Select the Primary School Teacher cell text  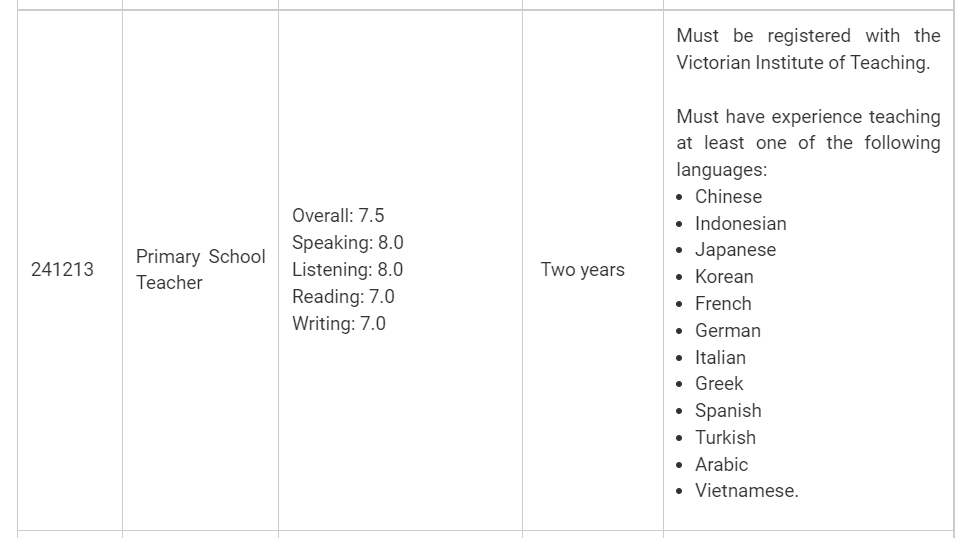pyautogui.click(x=200, y=269)
